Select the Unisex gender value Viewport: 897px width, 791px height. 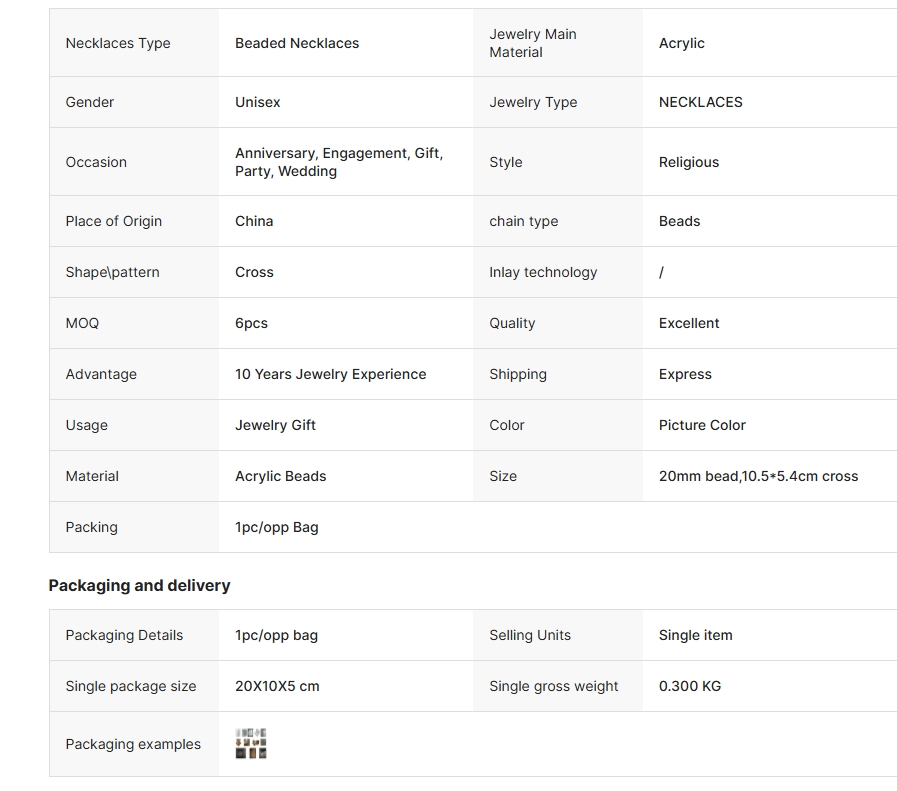(257, 102)
